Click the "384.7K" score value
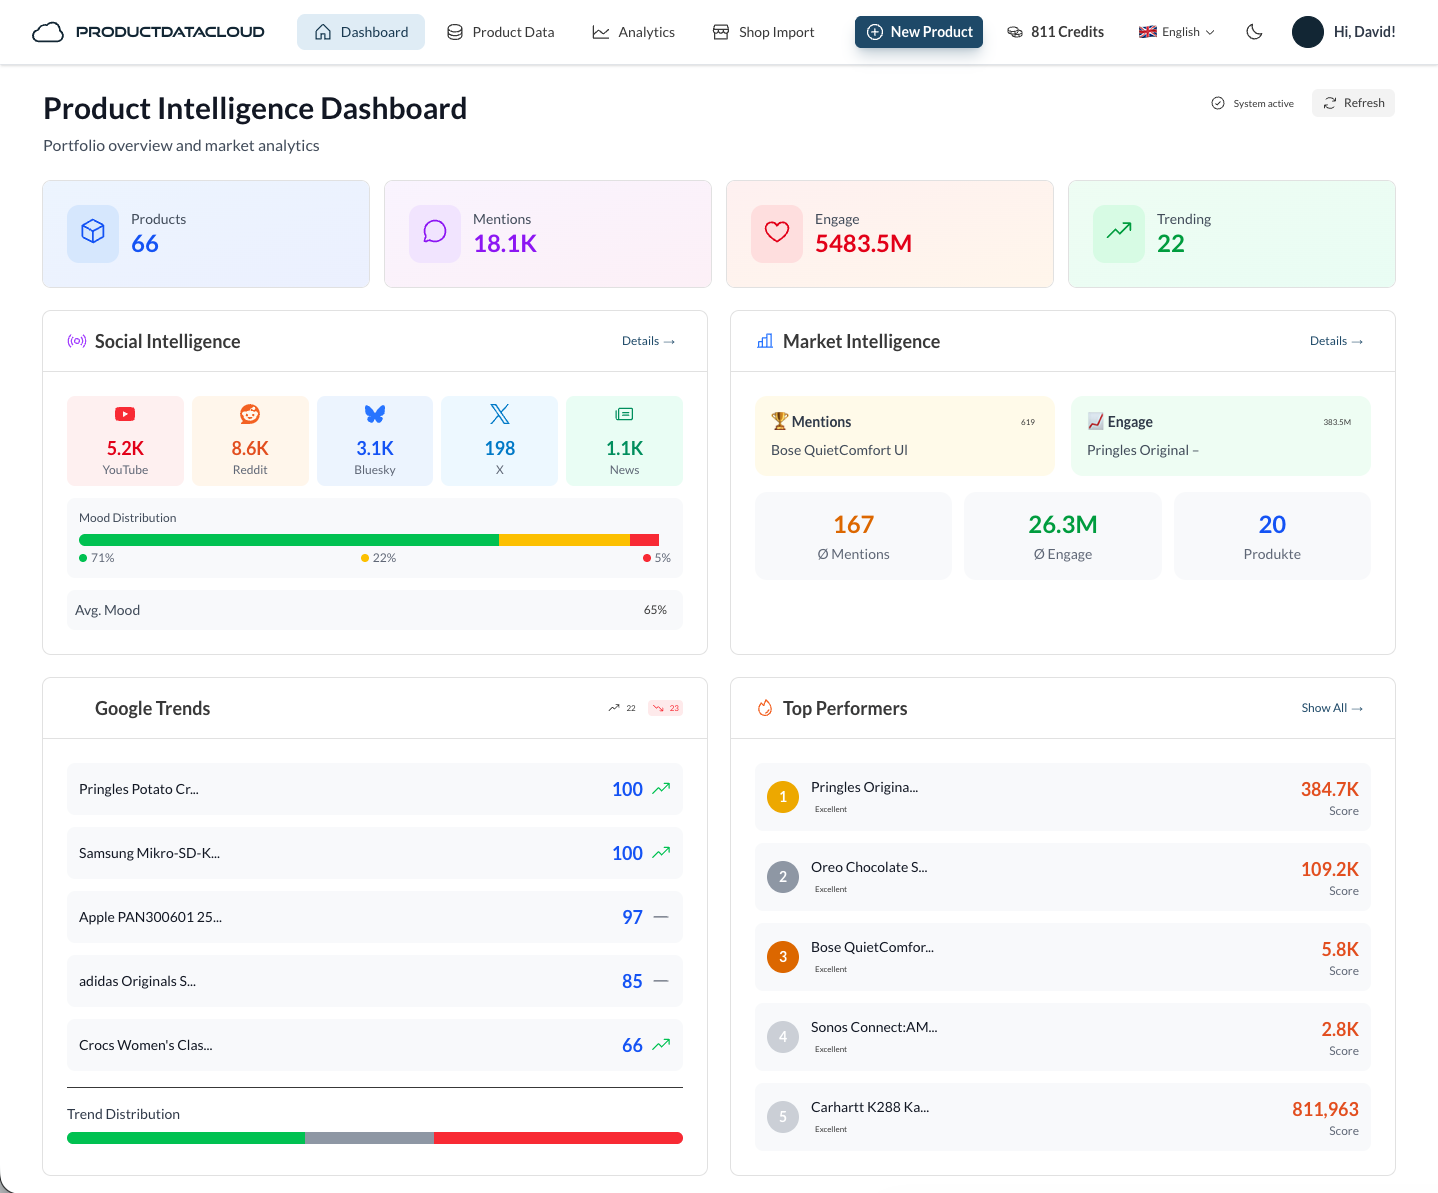The image size is (1438, 1193). [1330, 789]
